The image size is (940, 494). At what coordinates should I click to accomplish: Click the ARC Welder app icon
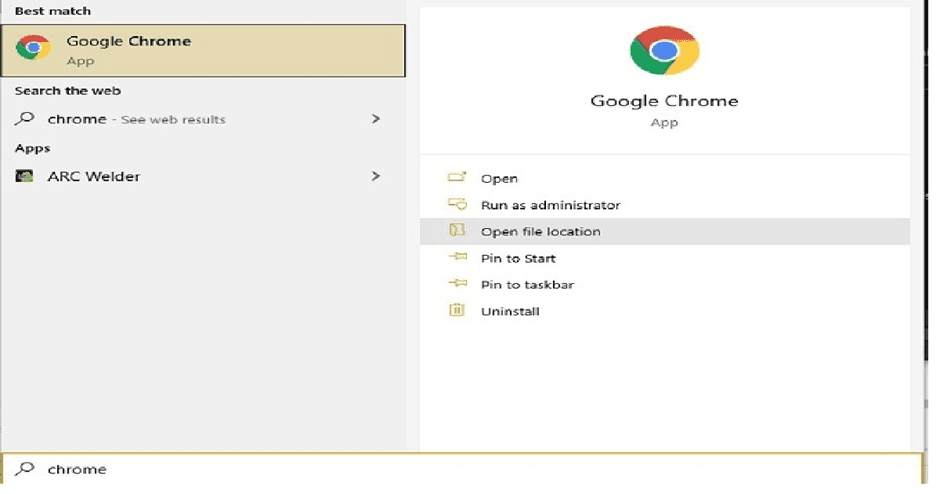click(24, 176)
